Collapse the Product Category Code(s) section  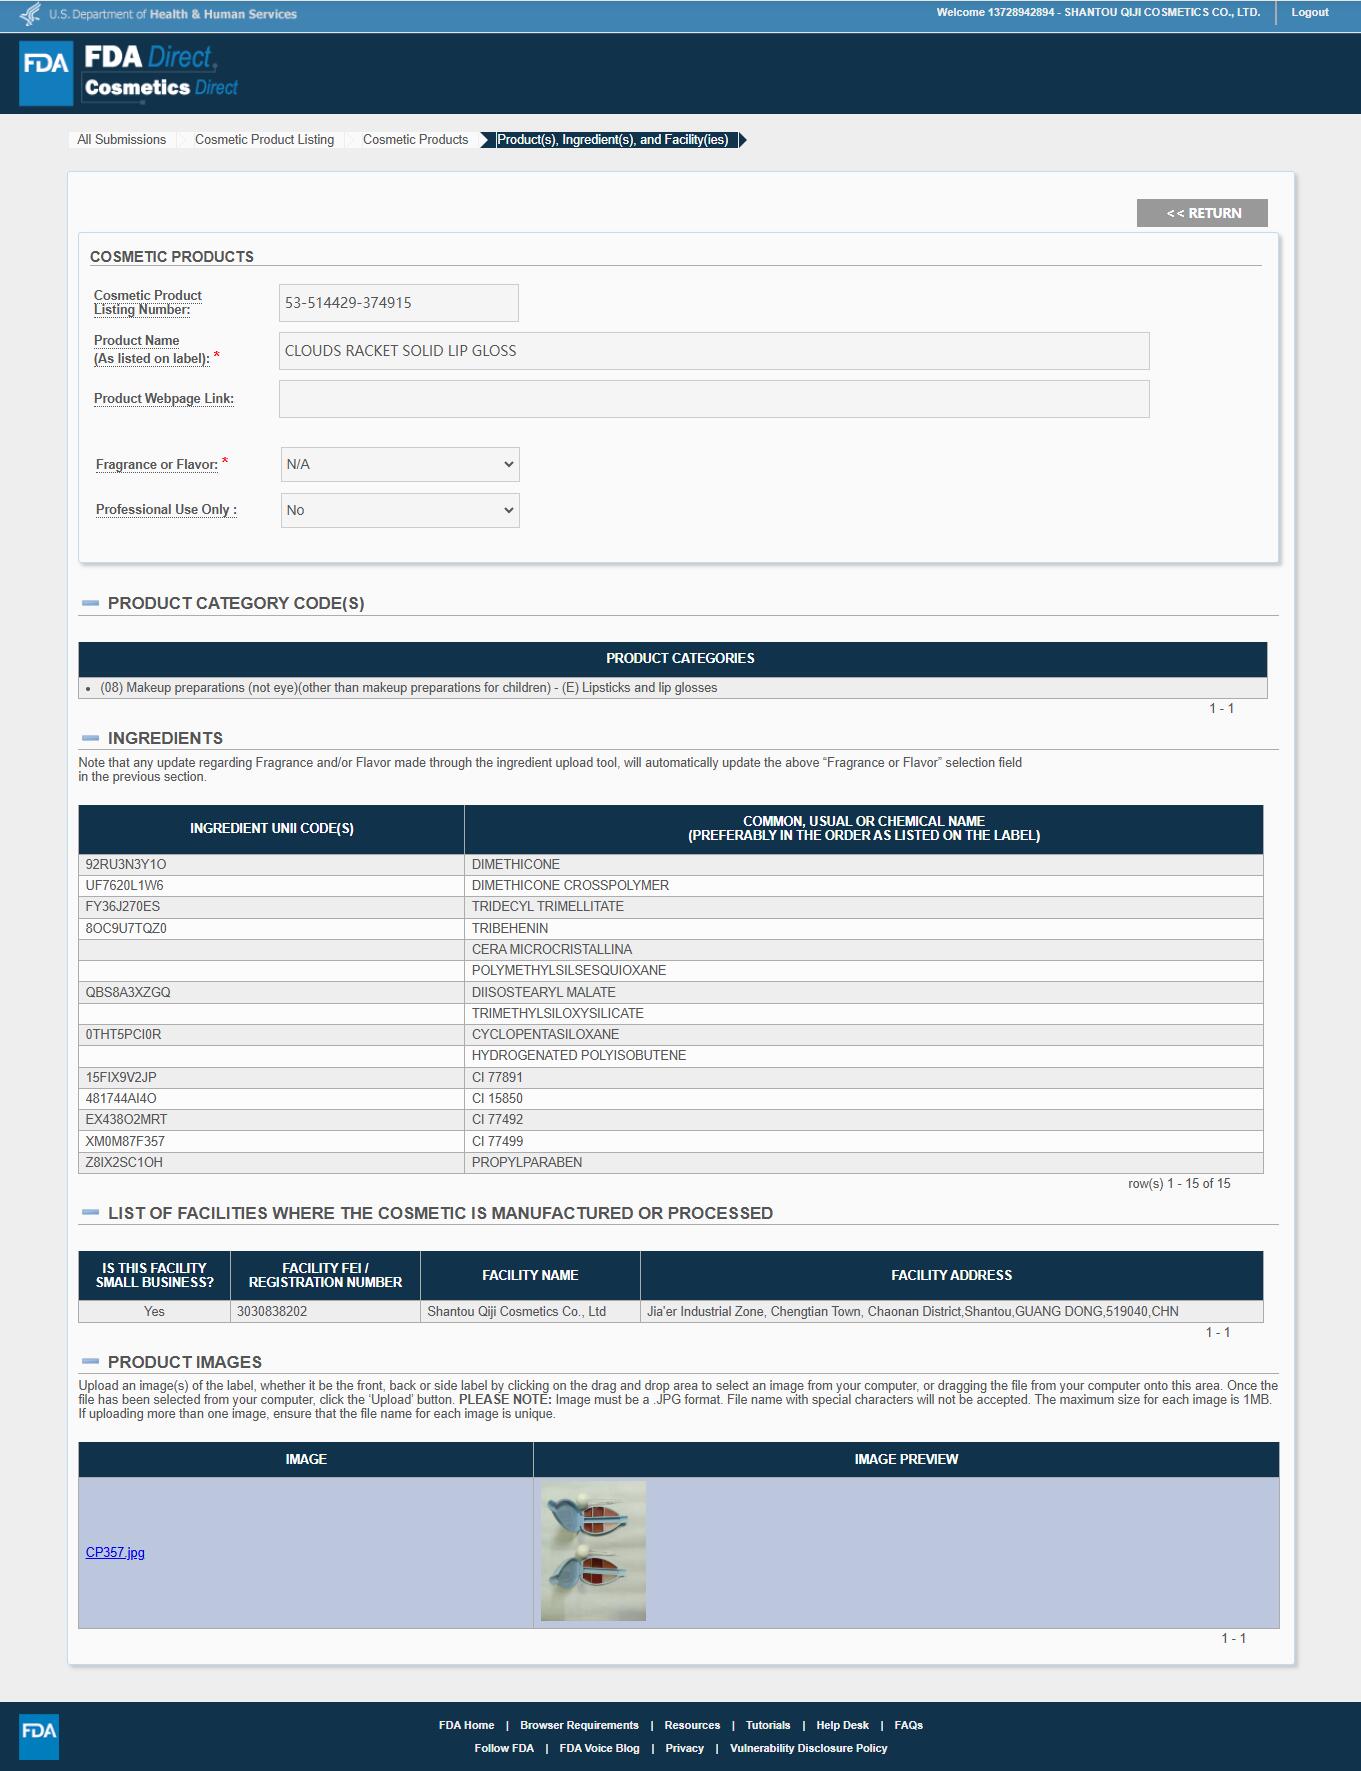(91, 603)
